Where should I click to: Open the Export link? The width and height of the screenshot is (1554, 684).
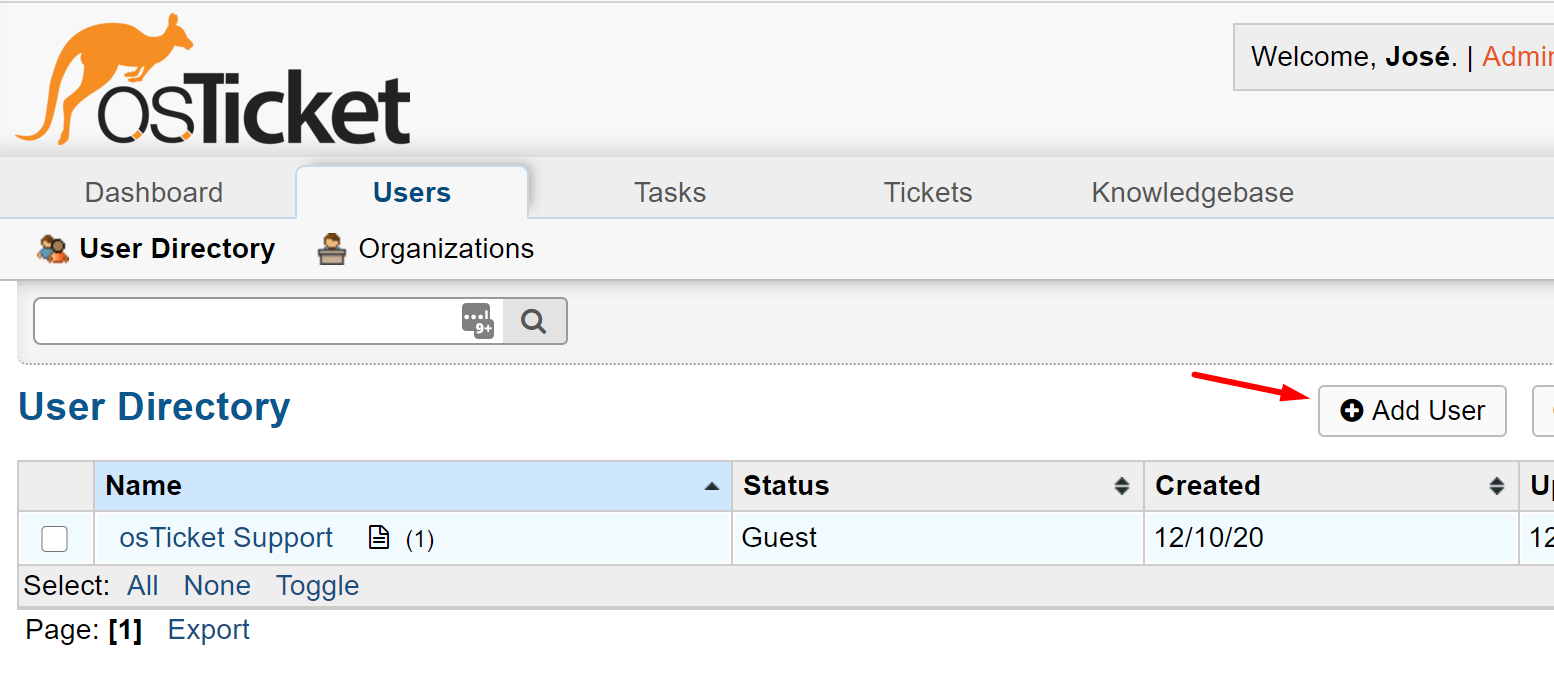(x=208, y=629)
